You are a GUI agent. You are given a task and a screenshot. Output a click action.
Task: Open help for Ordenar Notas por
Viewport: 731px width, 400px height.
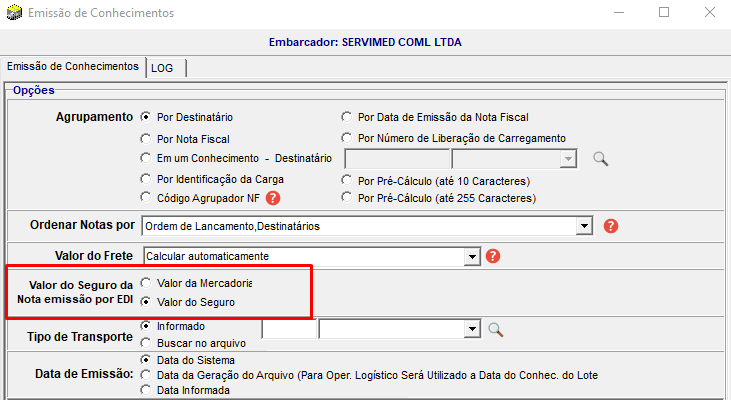(x=611, y=226)
